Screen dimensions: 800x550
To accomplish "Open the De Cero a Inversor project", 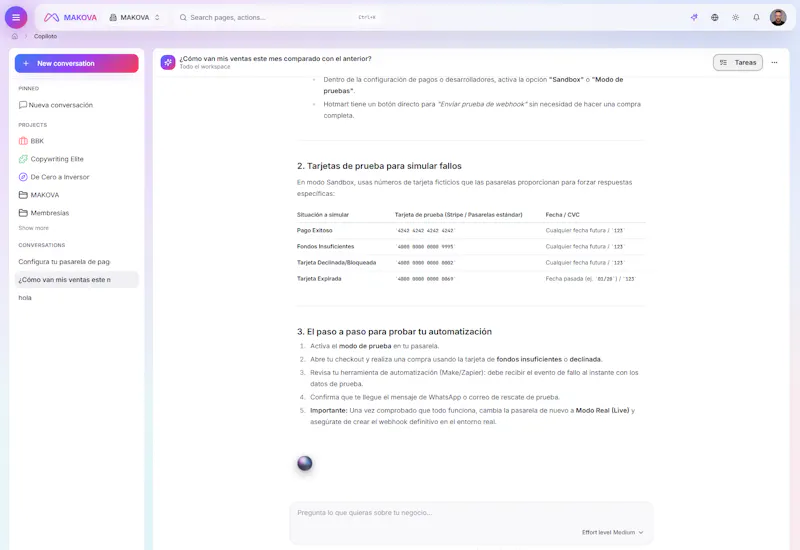I will tap(77, 177).
